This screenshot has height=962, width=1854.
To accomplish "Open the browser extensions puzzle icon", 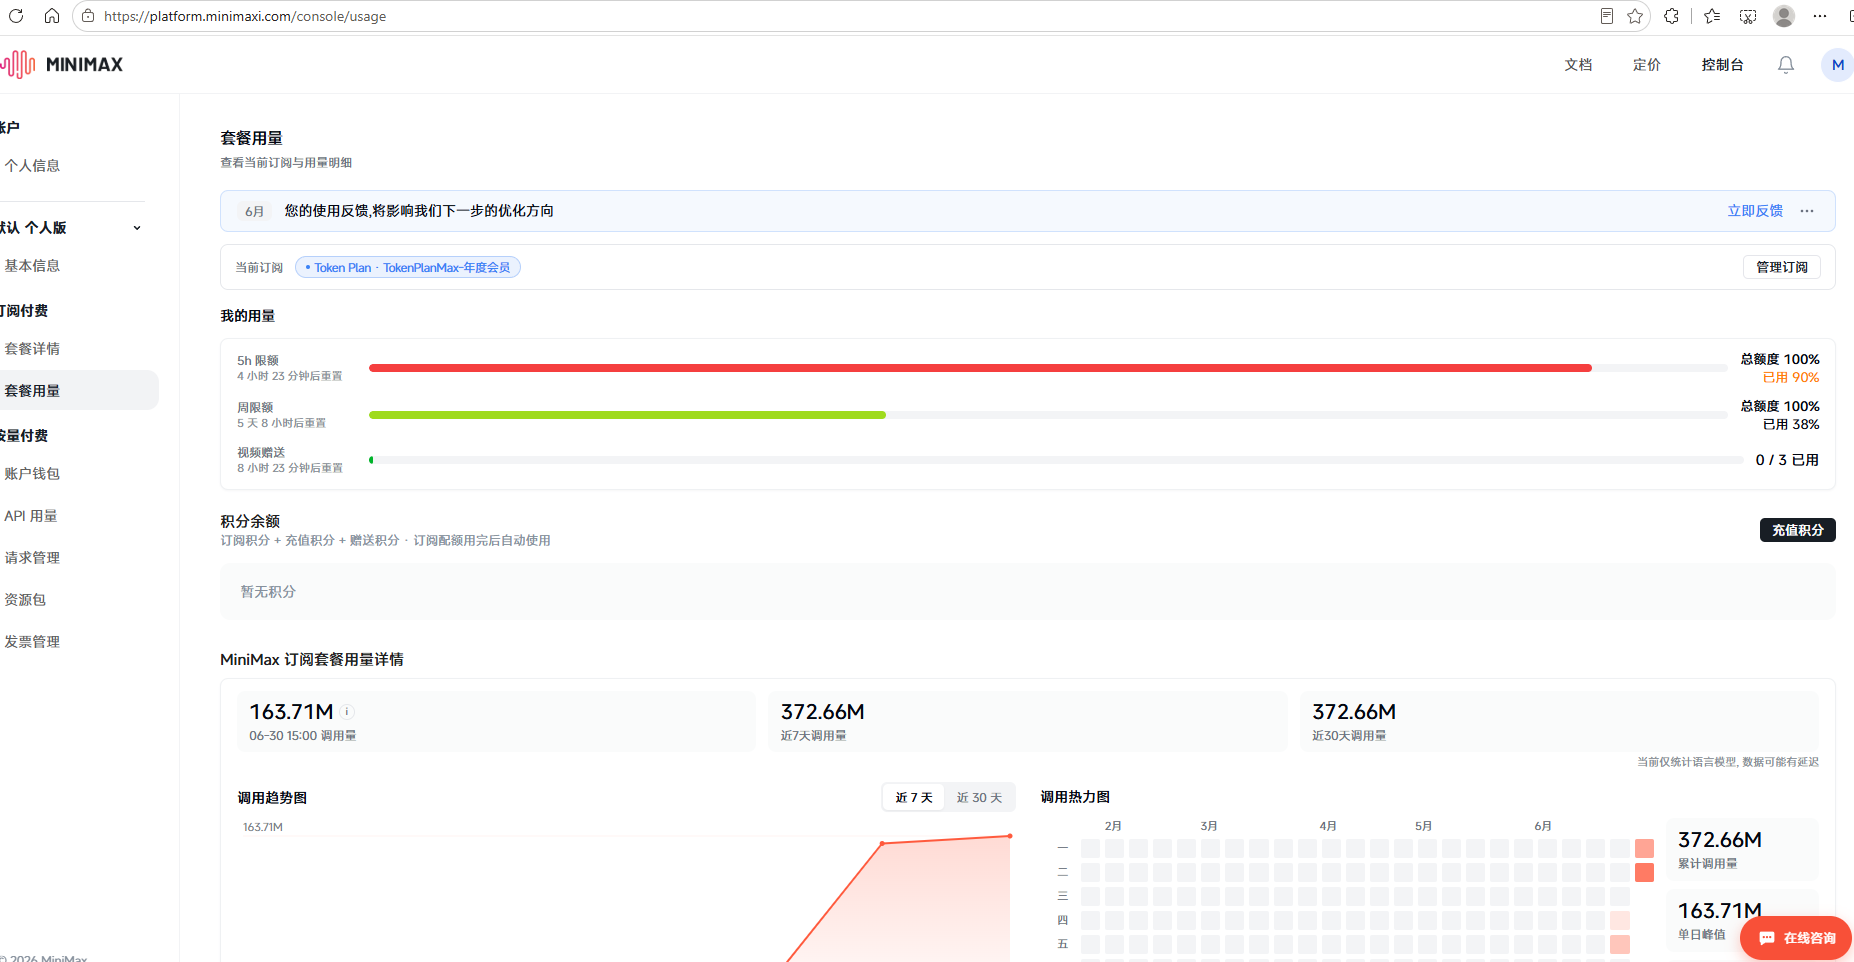I will pos(1671,16).
